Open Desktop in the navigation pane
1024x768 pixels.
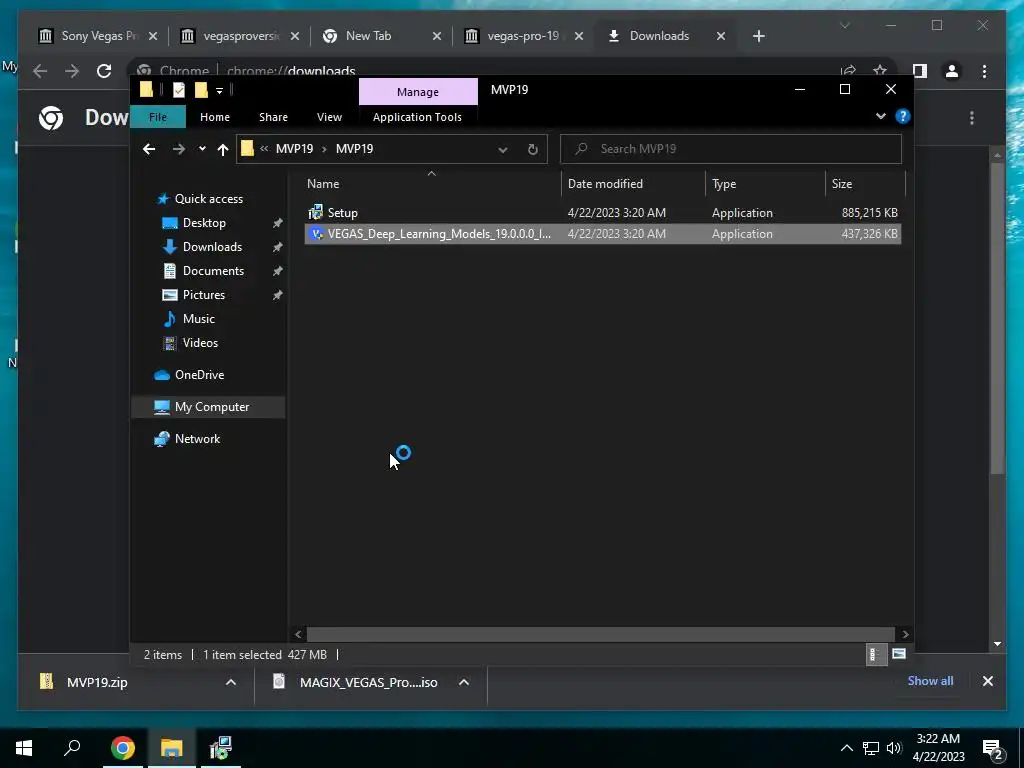click(204, 223)
